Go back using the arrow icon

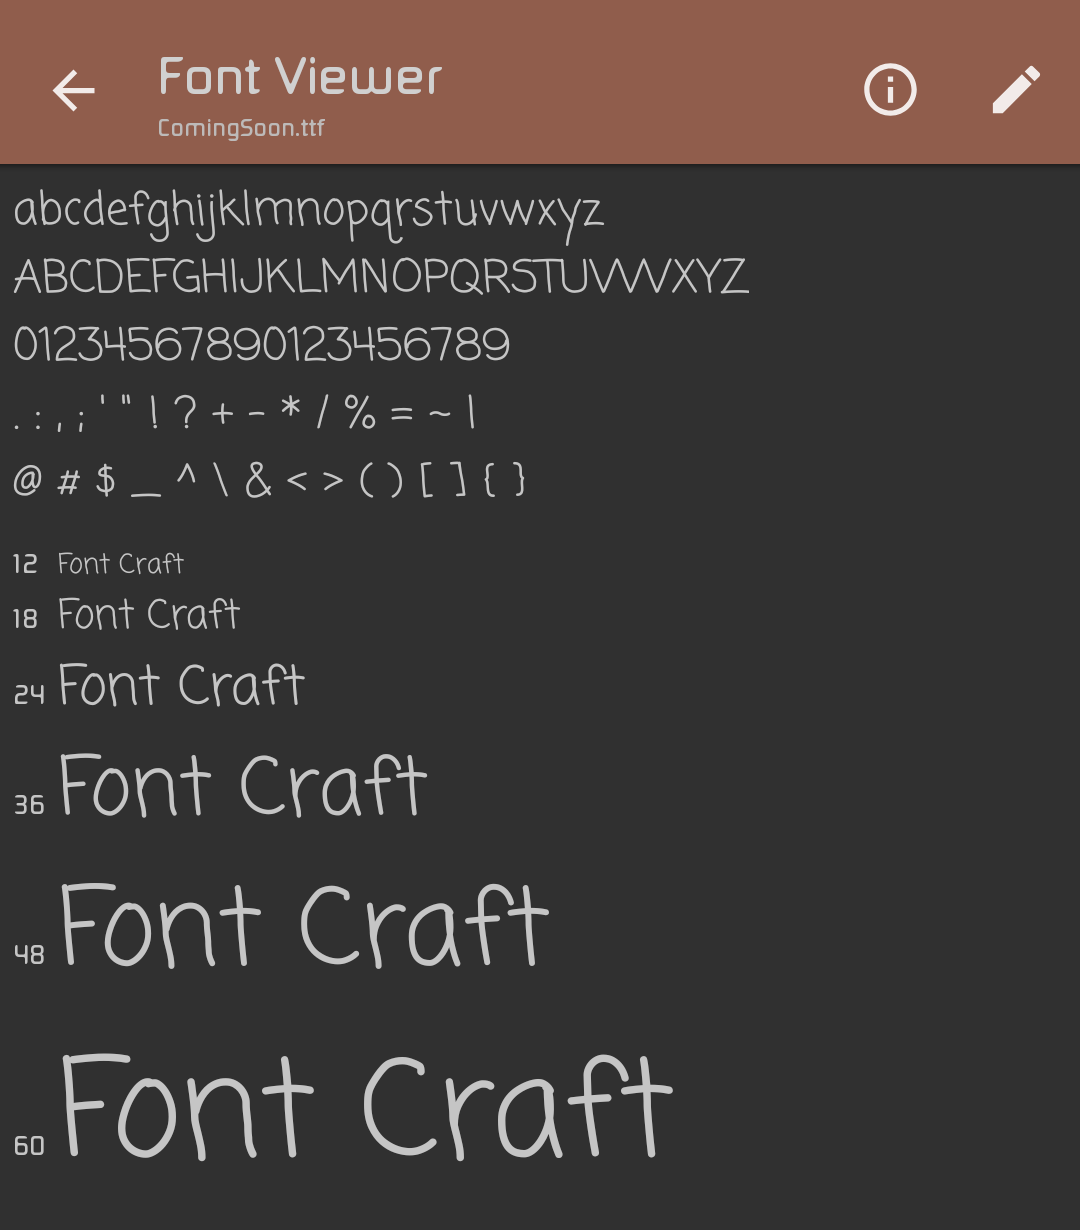coord(73,90)
